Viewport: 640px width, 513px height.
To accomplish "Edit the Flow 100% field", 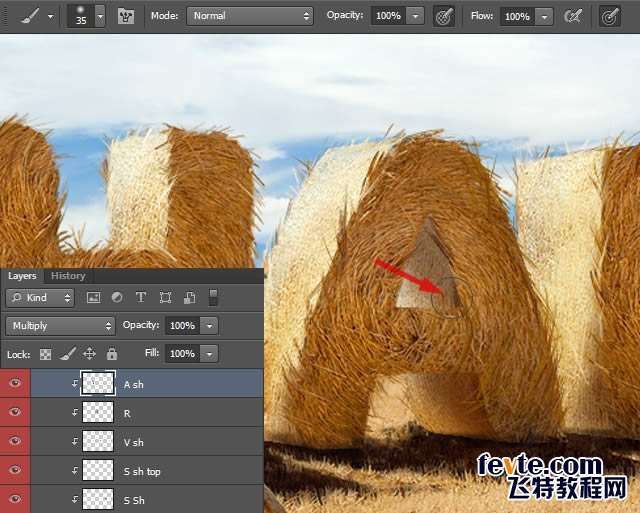I will coord(517,16).
